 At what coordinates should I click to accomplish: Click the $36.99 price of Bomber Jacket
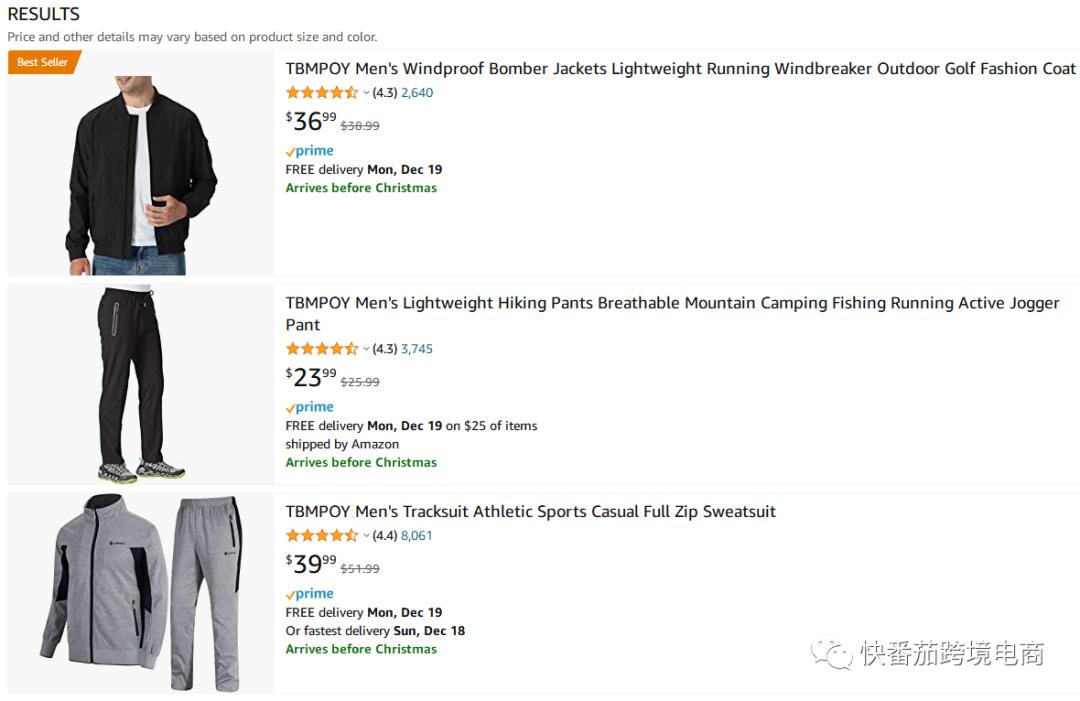click(x=311, y=121)
